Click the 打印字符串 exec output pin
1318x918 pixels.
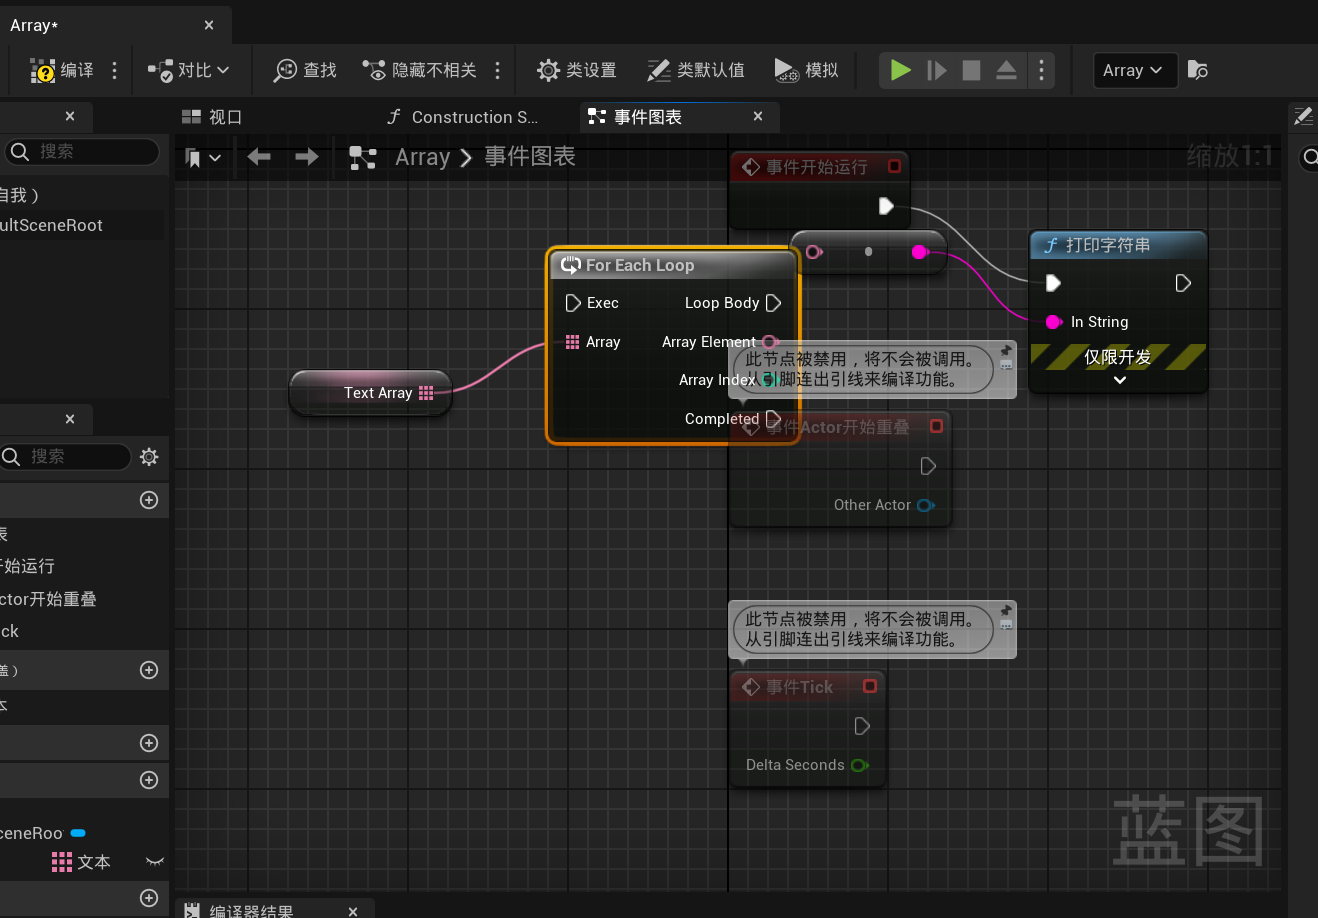tap(1183, 283)
